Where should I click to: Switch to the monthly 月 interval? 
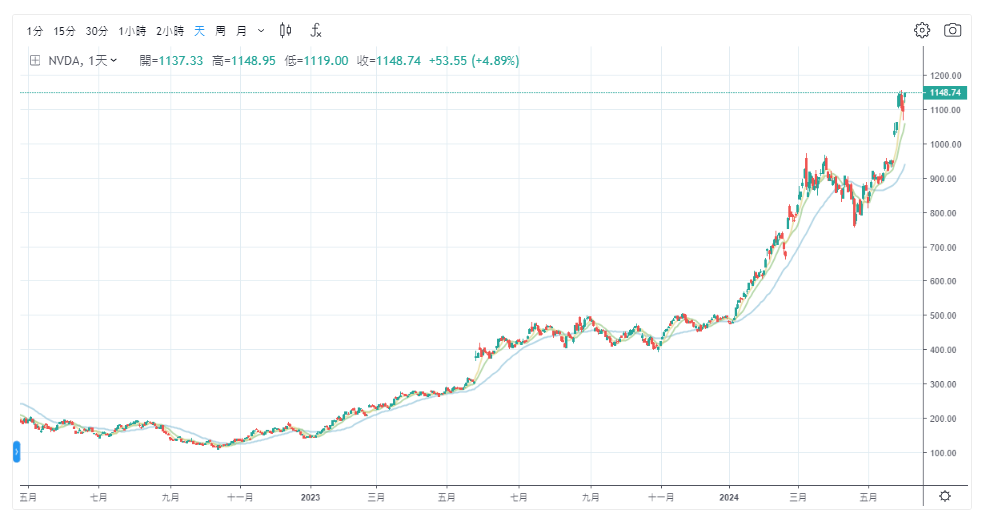coord(241,30)
